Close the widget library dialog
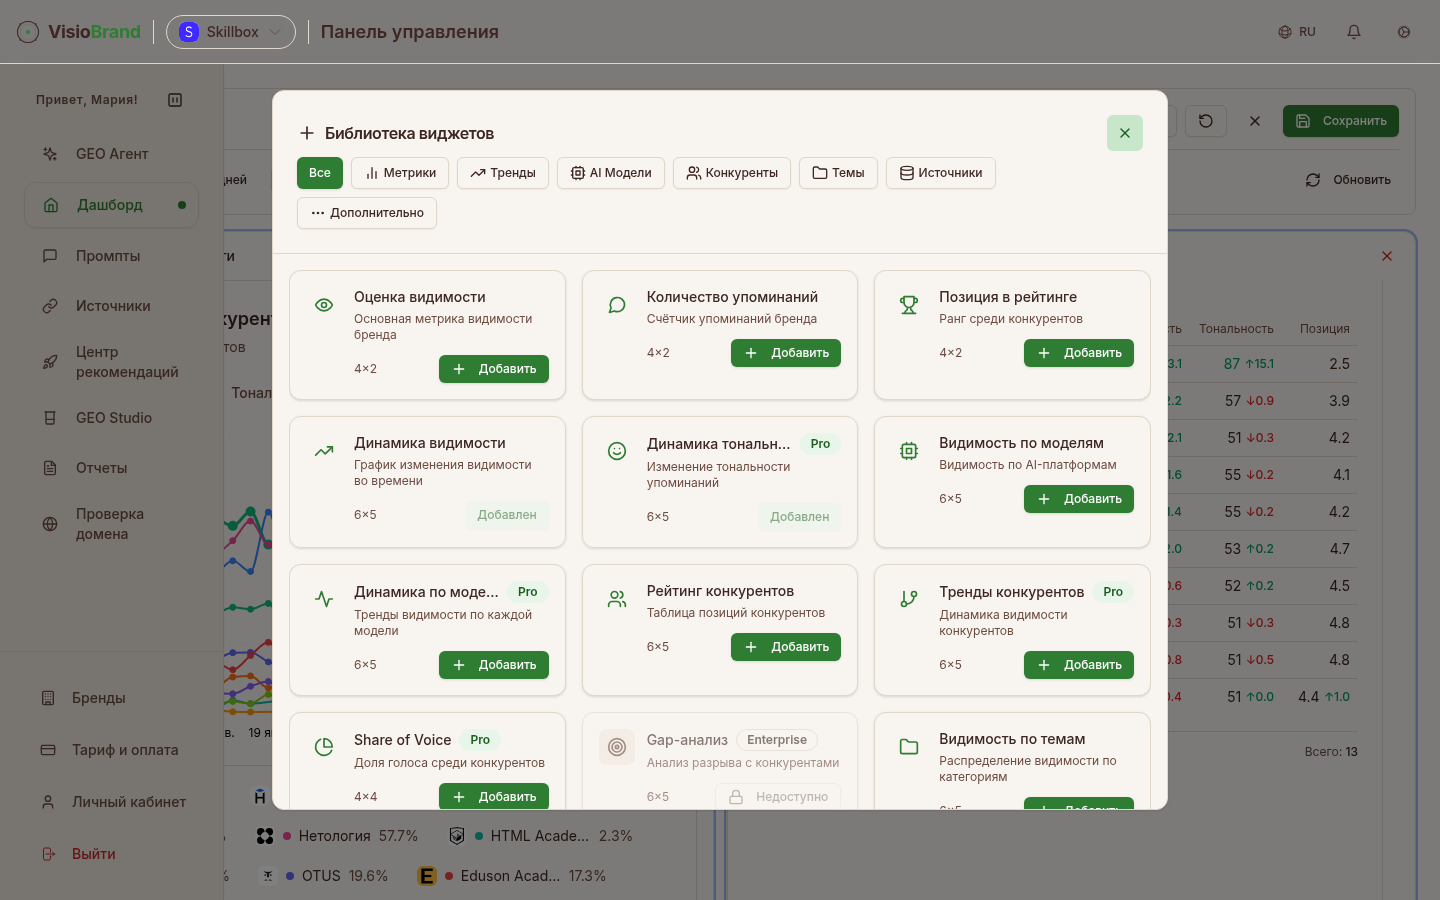This screenshot has width=1440, height=900. click(1124, 133)
